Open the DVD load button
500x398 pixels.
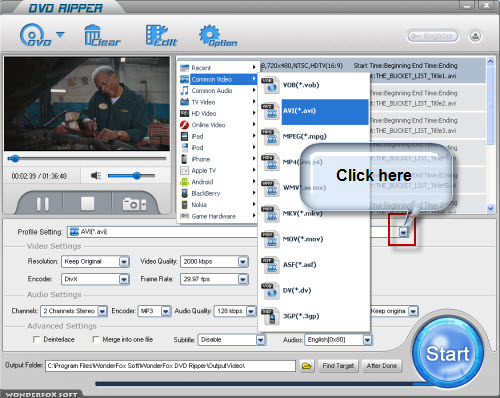click(35, 35)
